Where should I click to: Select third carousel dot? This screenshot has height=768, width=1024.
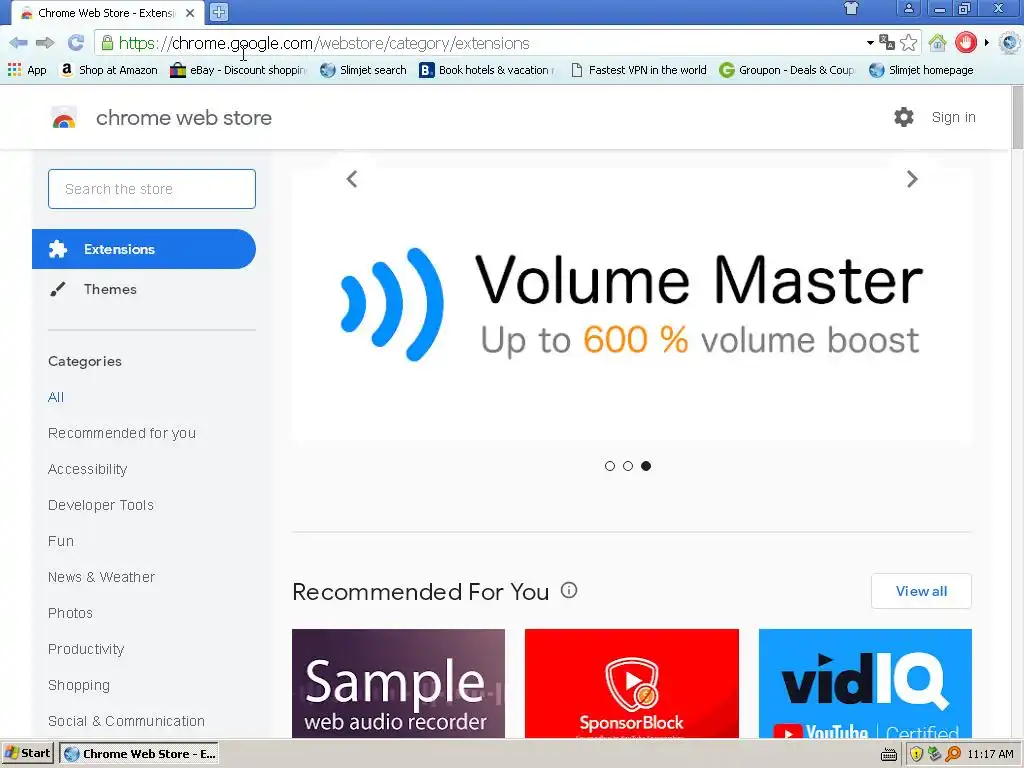646,466
